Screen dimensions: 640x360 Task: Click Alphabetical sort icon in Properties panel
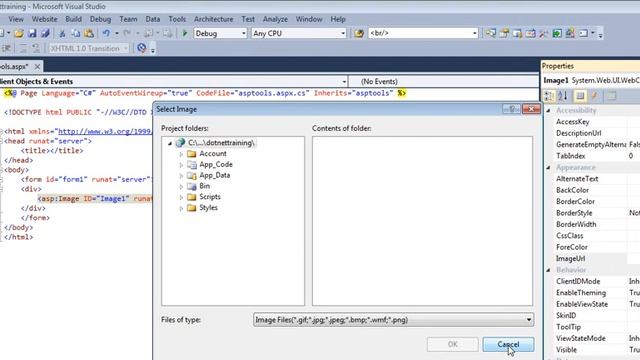(563, 96)
